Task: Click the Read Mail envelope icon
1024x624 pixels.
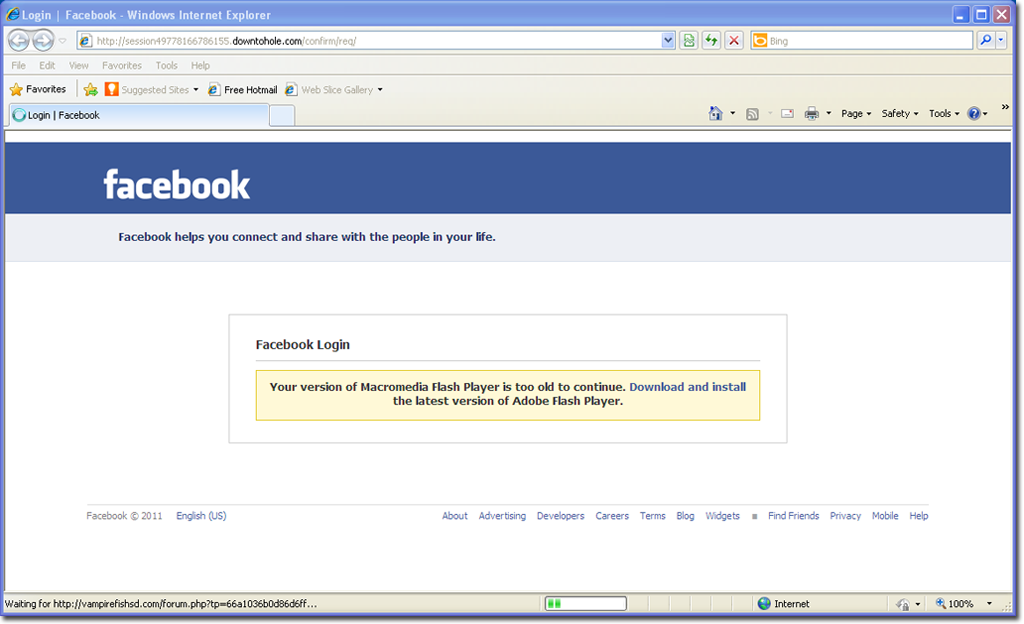Action: (x=788, y=114)
